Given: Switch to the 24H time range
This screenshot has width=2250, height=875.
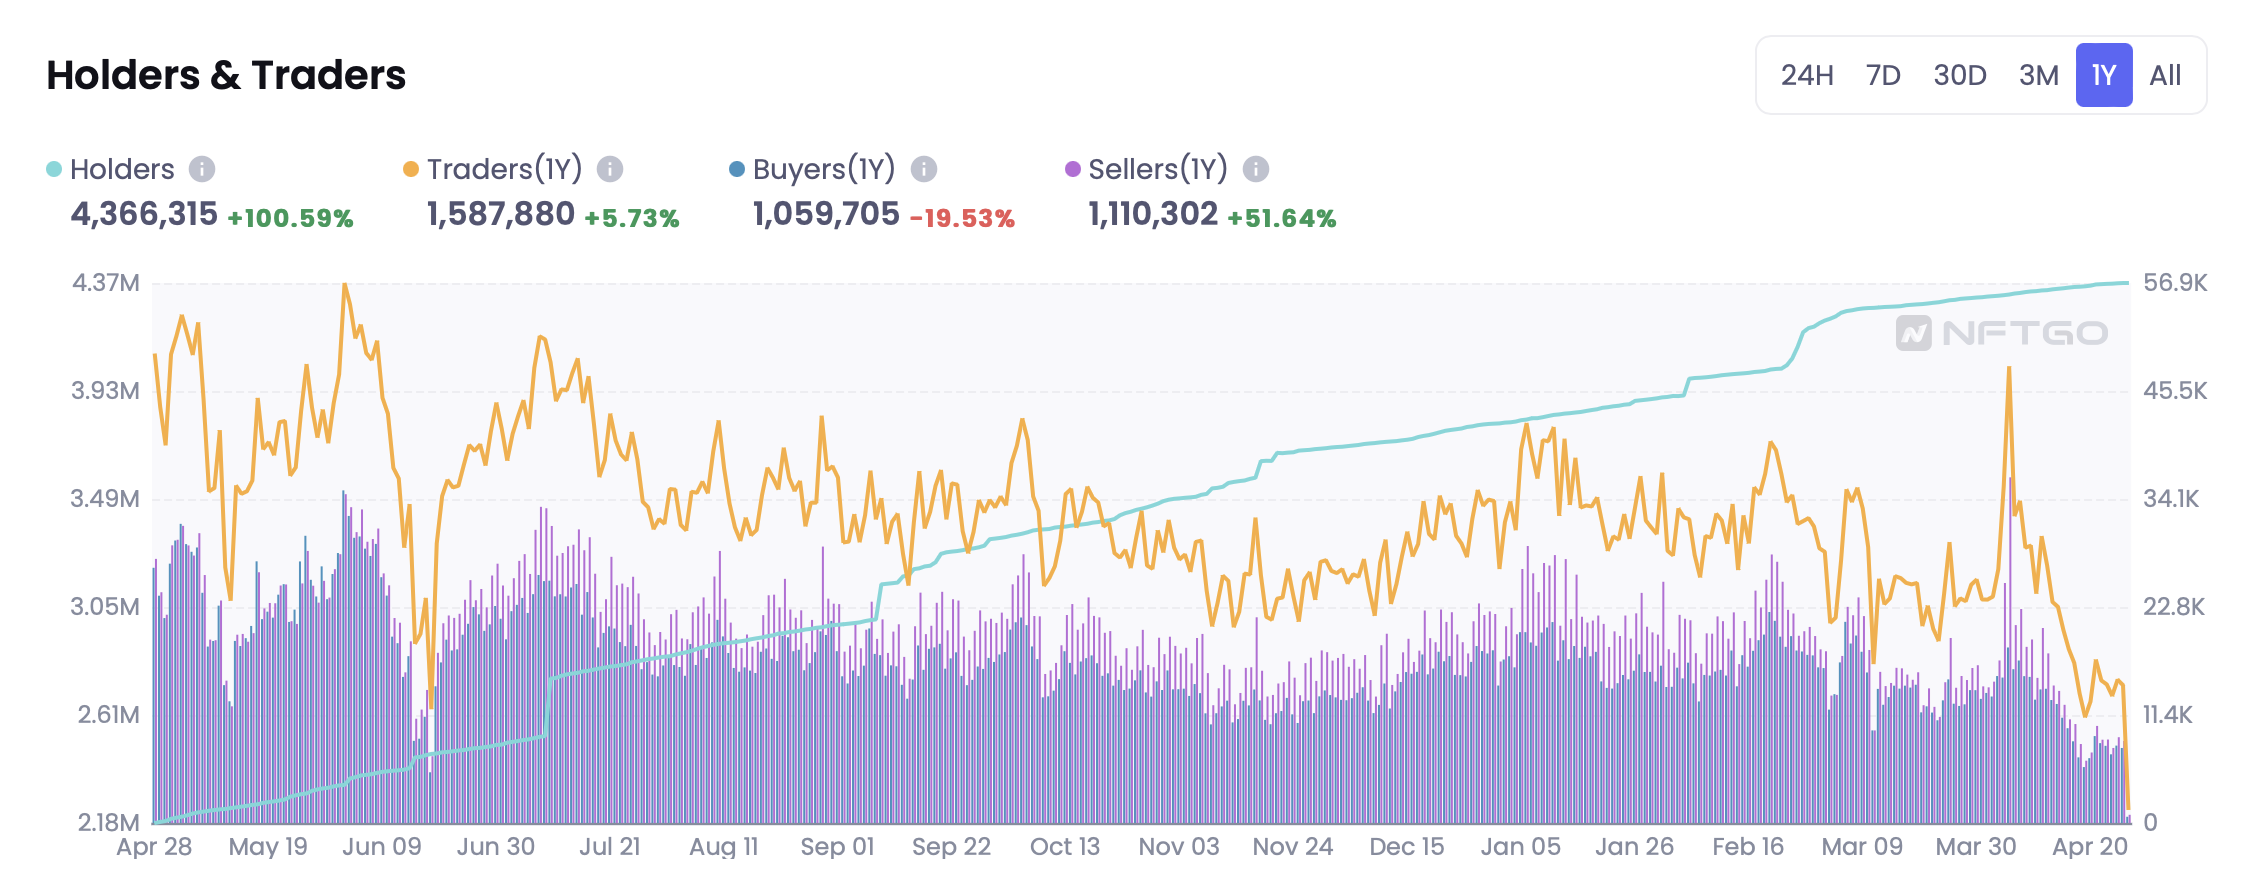Looking at the screenshot, I should 1807,75.
